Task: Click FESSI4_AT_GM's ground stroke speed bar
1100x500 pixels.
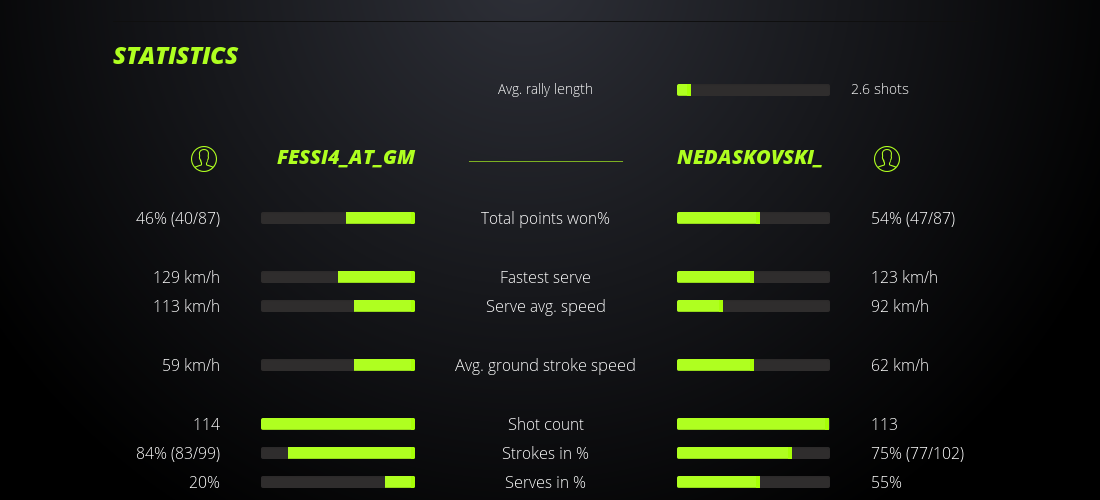Action: pos(338,365)
